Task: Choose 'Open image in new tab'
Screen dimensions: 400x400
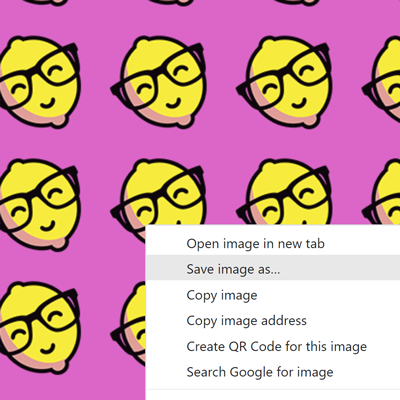Action: 255,244
